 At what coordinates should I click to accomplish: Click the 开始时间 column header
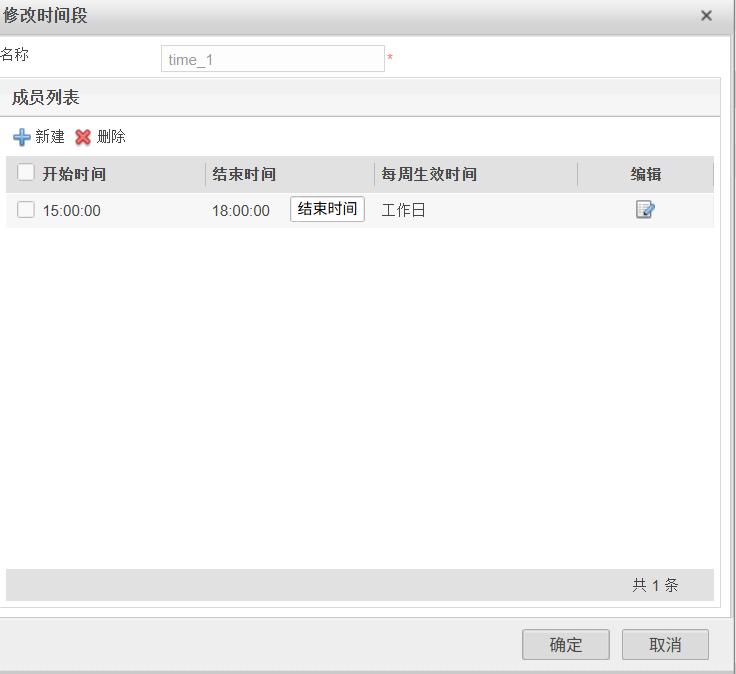(74, 174)
